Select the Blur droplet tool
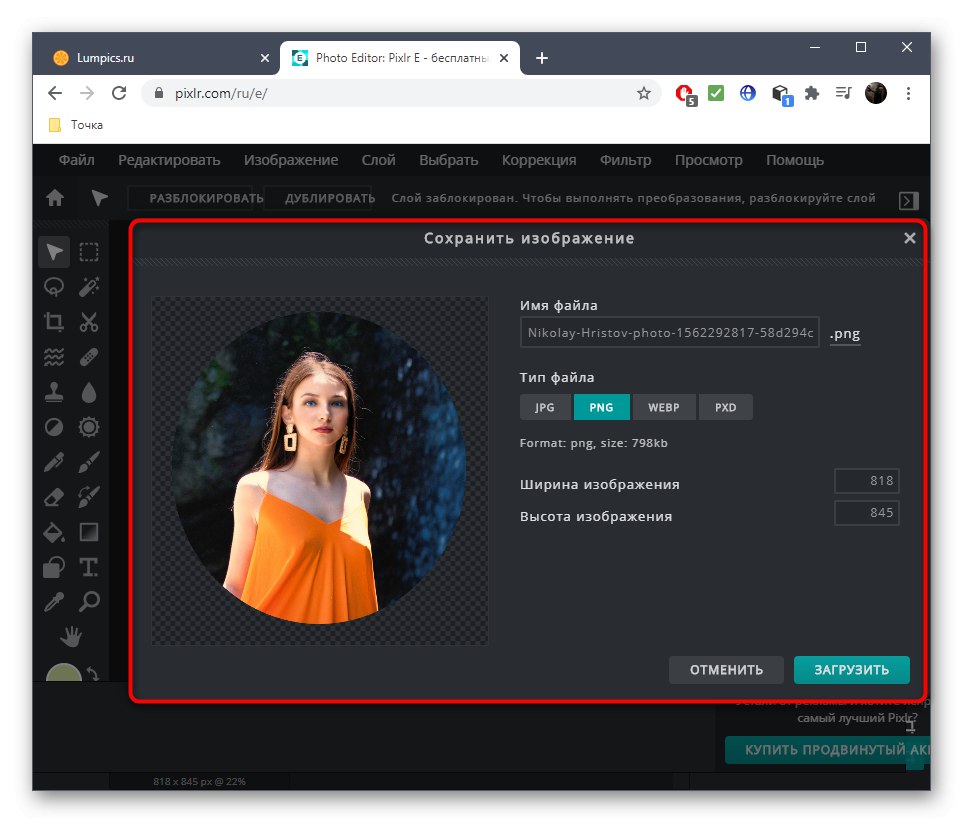The image size is (963, 823). pyautogui.click(x=89, y=392)
